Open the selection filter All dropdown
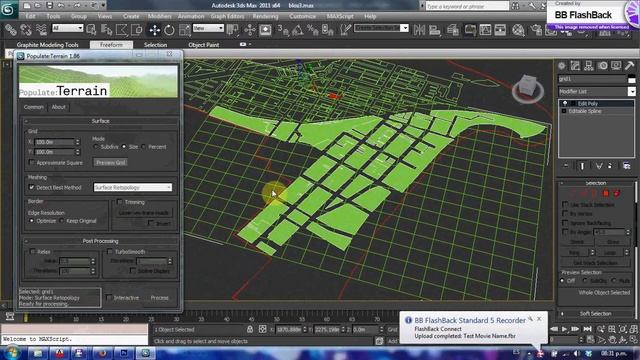640x360 pixels. 67,28
